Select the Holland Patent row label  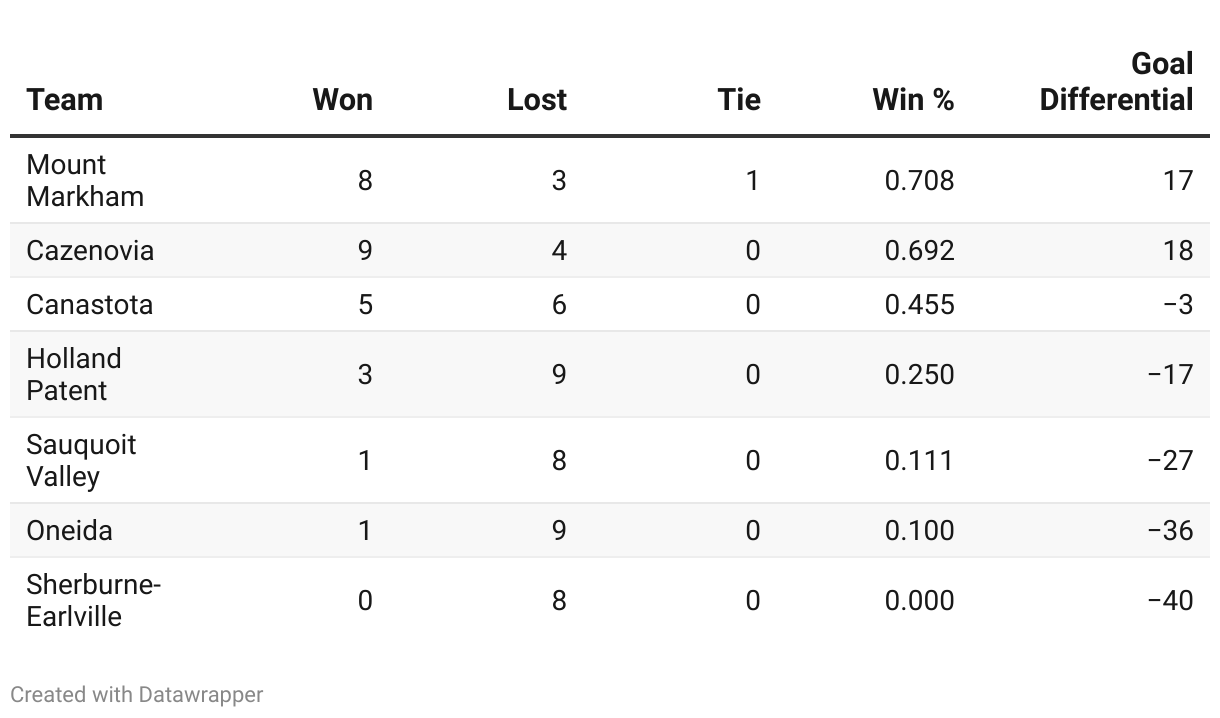[74, 374]
